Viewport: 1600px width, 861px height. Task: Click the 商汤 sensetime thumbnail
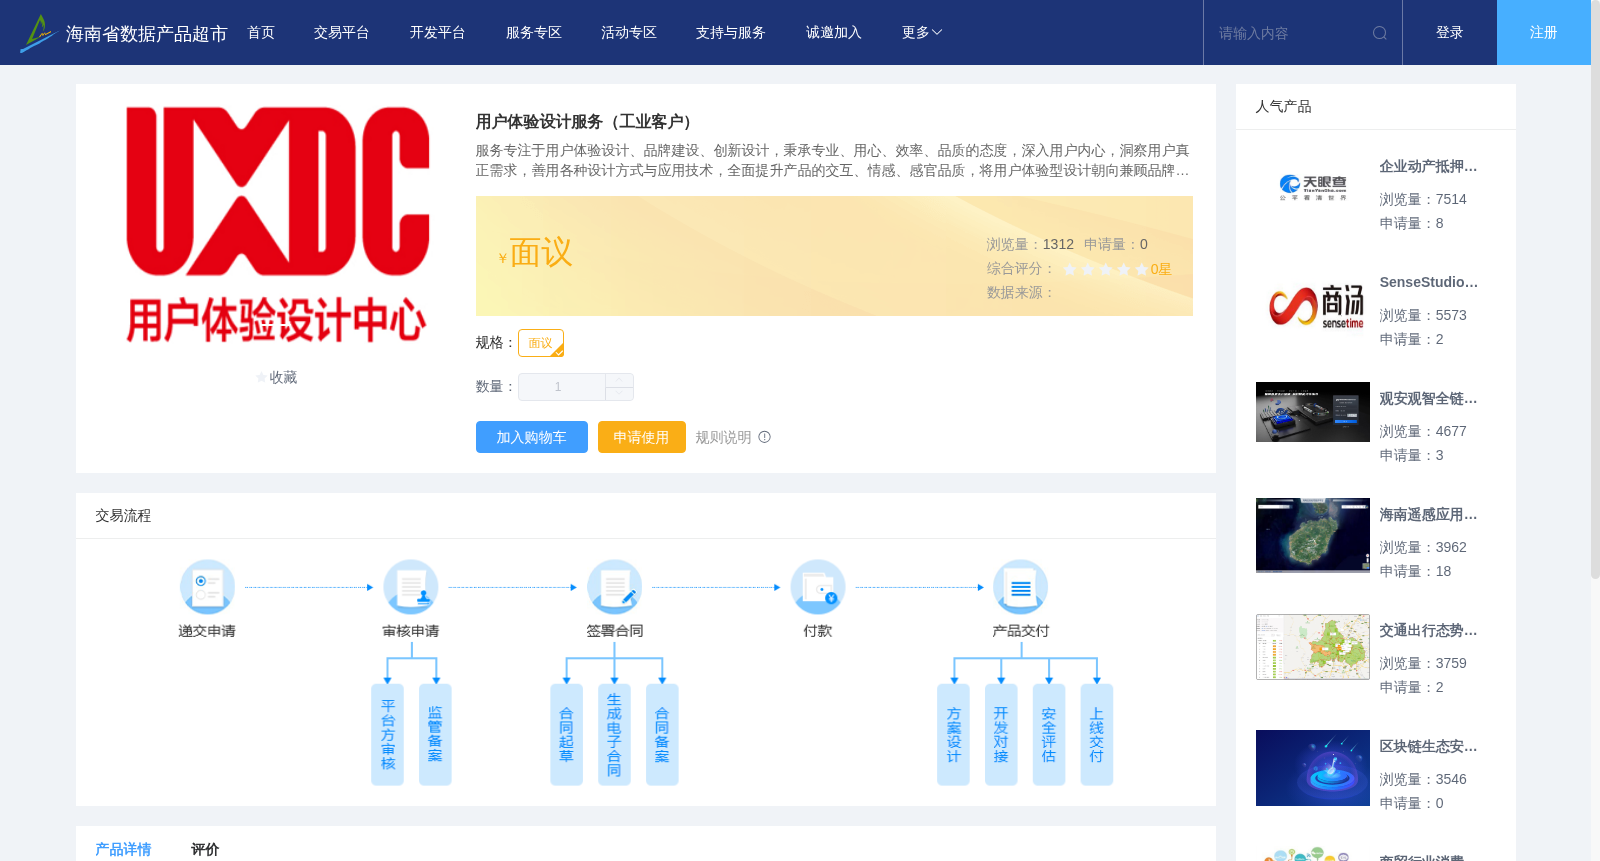1313,304
